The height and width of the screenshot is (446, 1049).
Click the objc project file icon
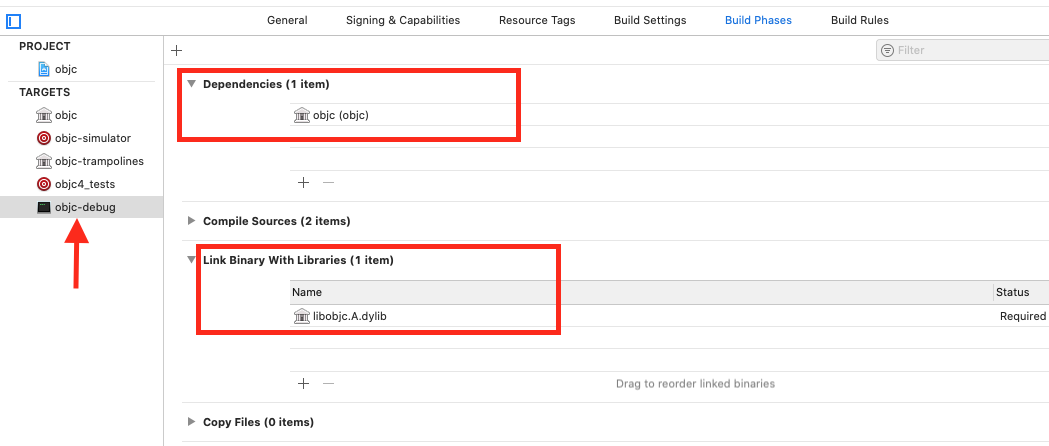43,69
